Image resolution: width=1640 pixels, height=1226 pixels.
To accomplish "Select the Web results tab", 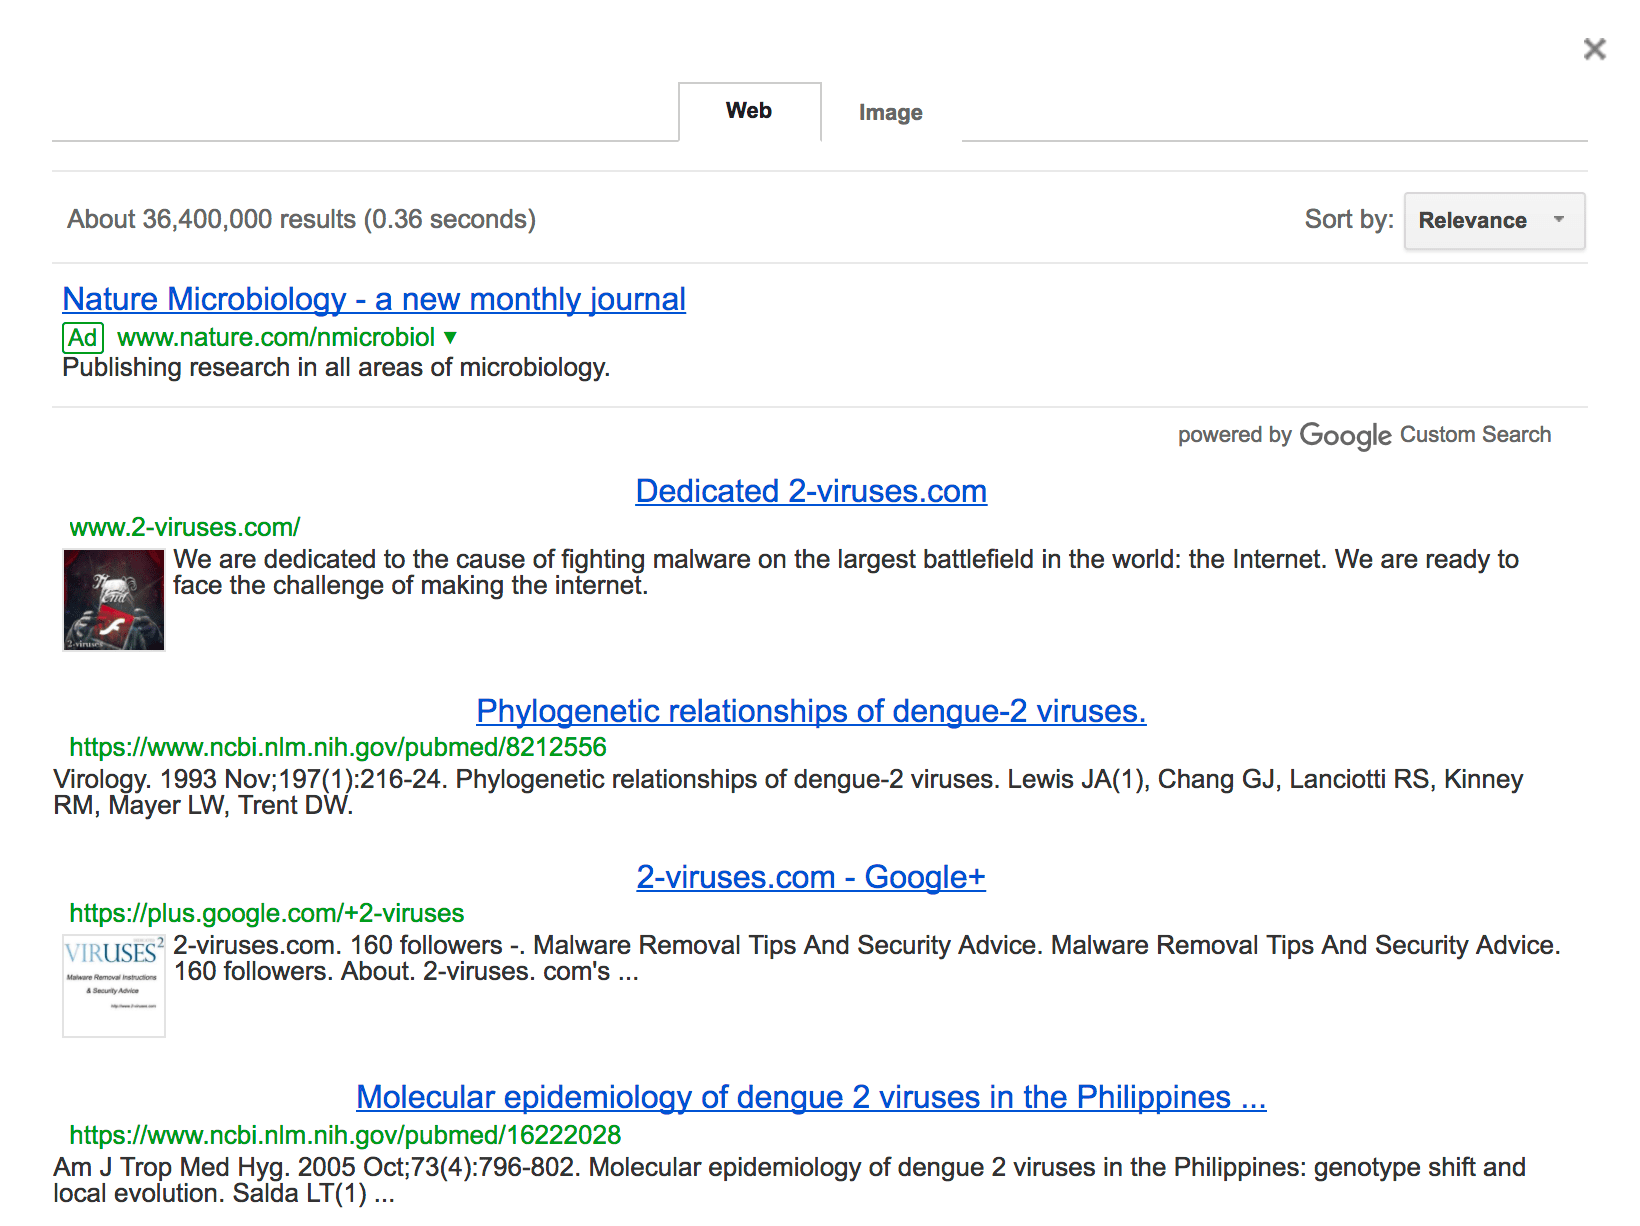I will click(748, 111).
